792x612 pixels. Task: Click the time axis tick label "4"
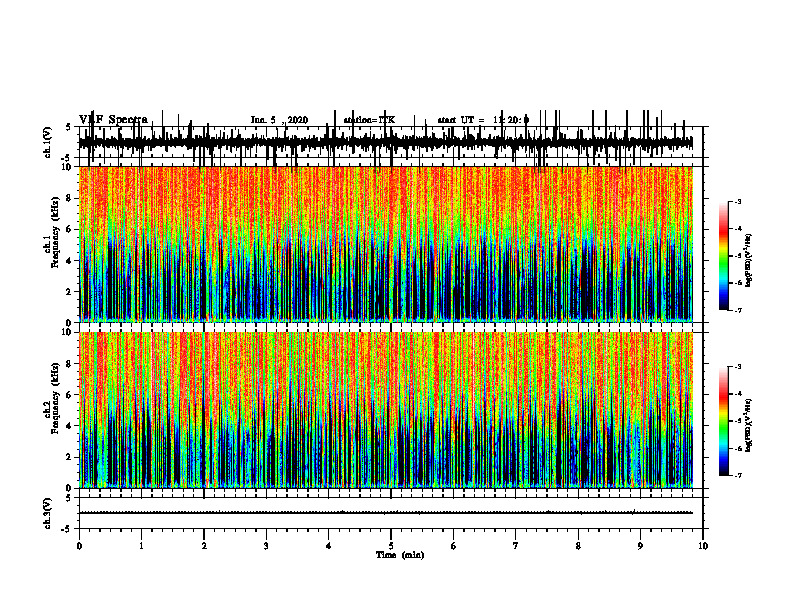[x=329, y=546]
